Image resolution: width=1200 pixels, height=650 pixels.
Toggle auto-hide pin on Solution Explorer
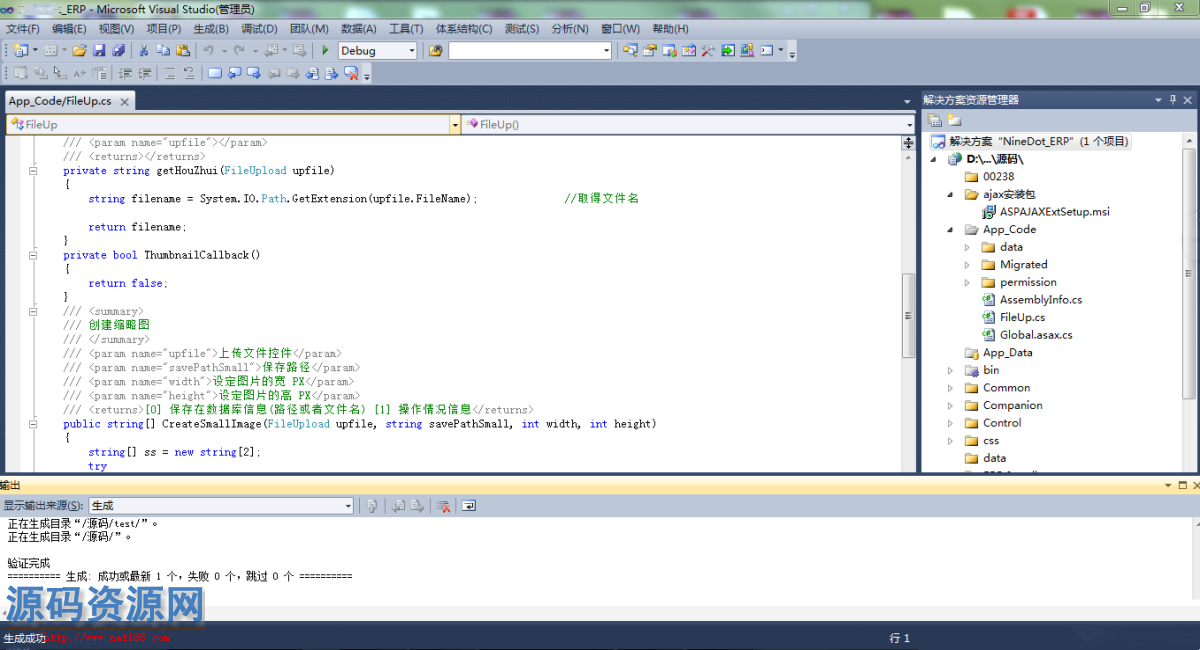[1173, 100]
